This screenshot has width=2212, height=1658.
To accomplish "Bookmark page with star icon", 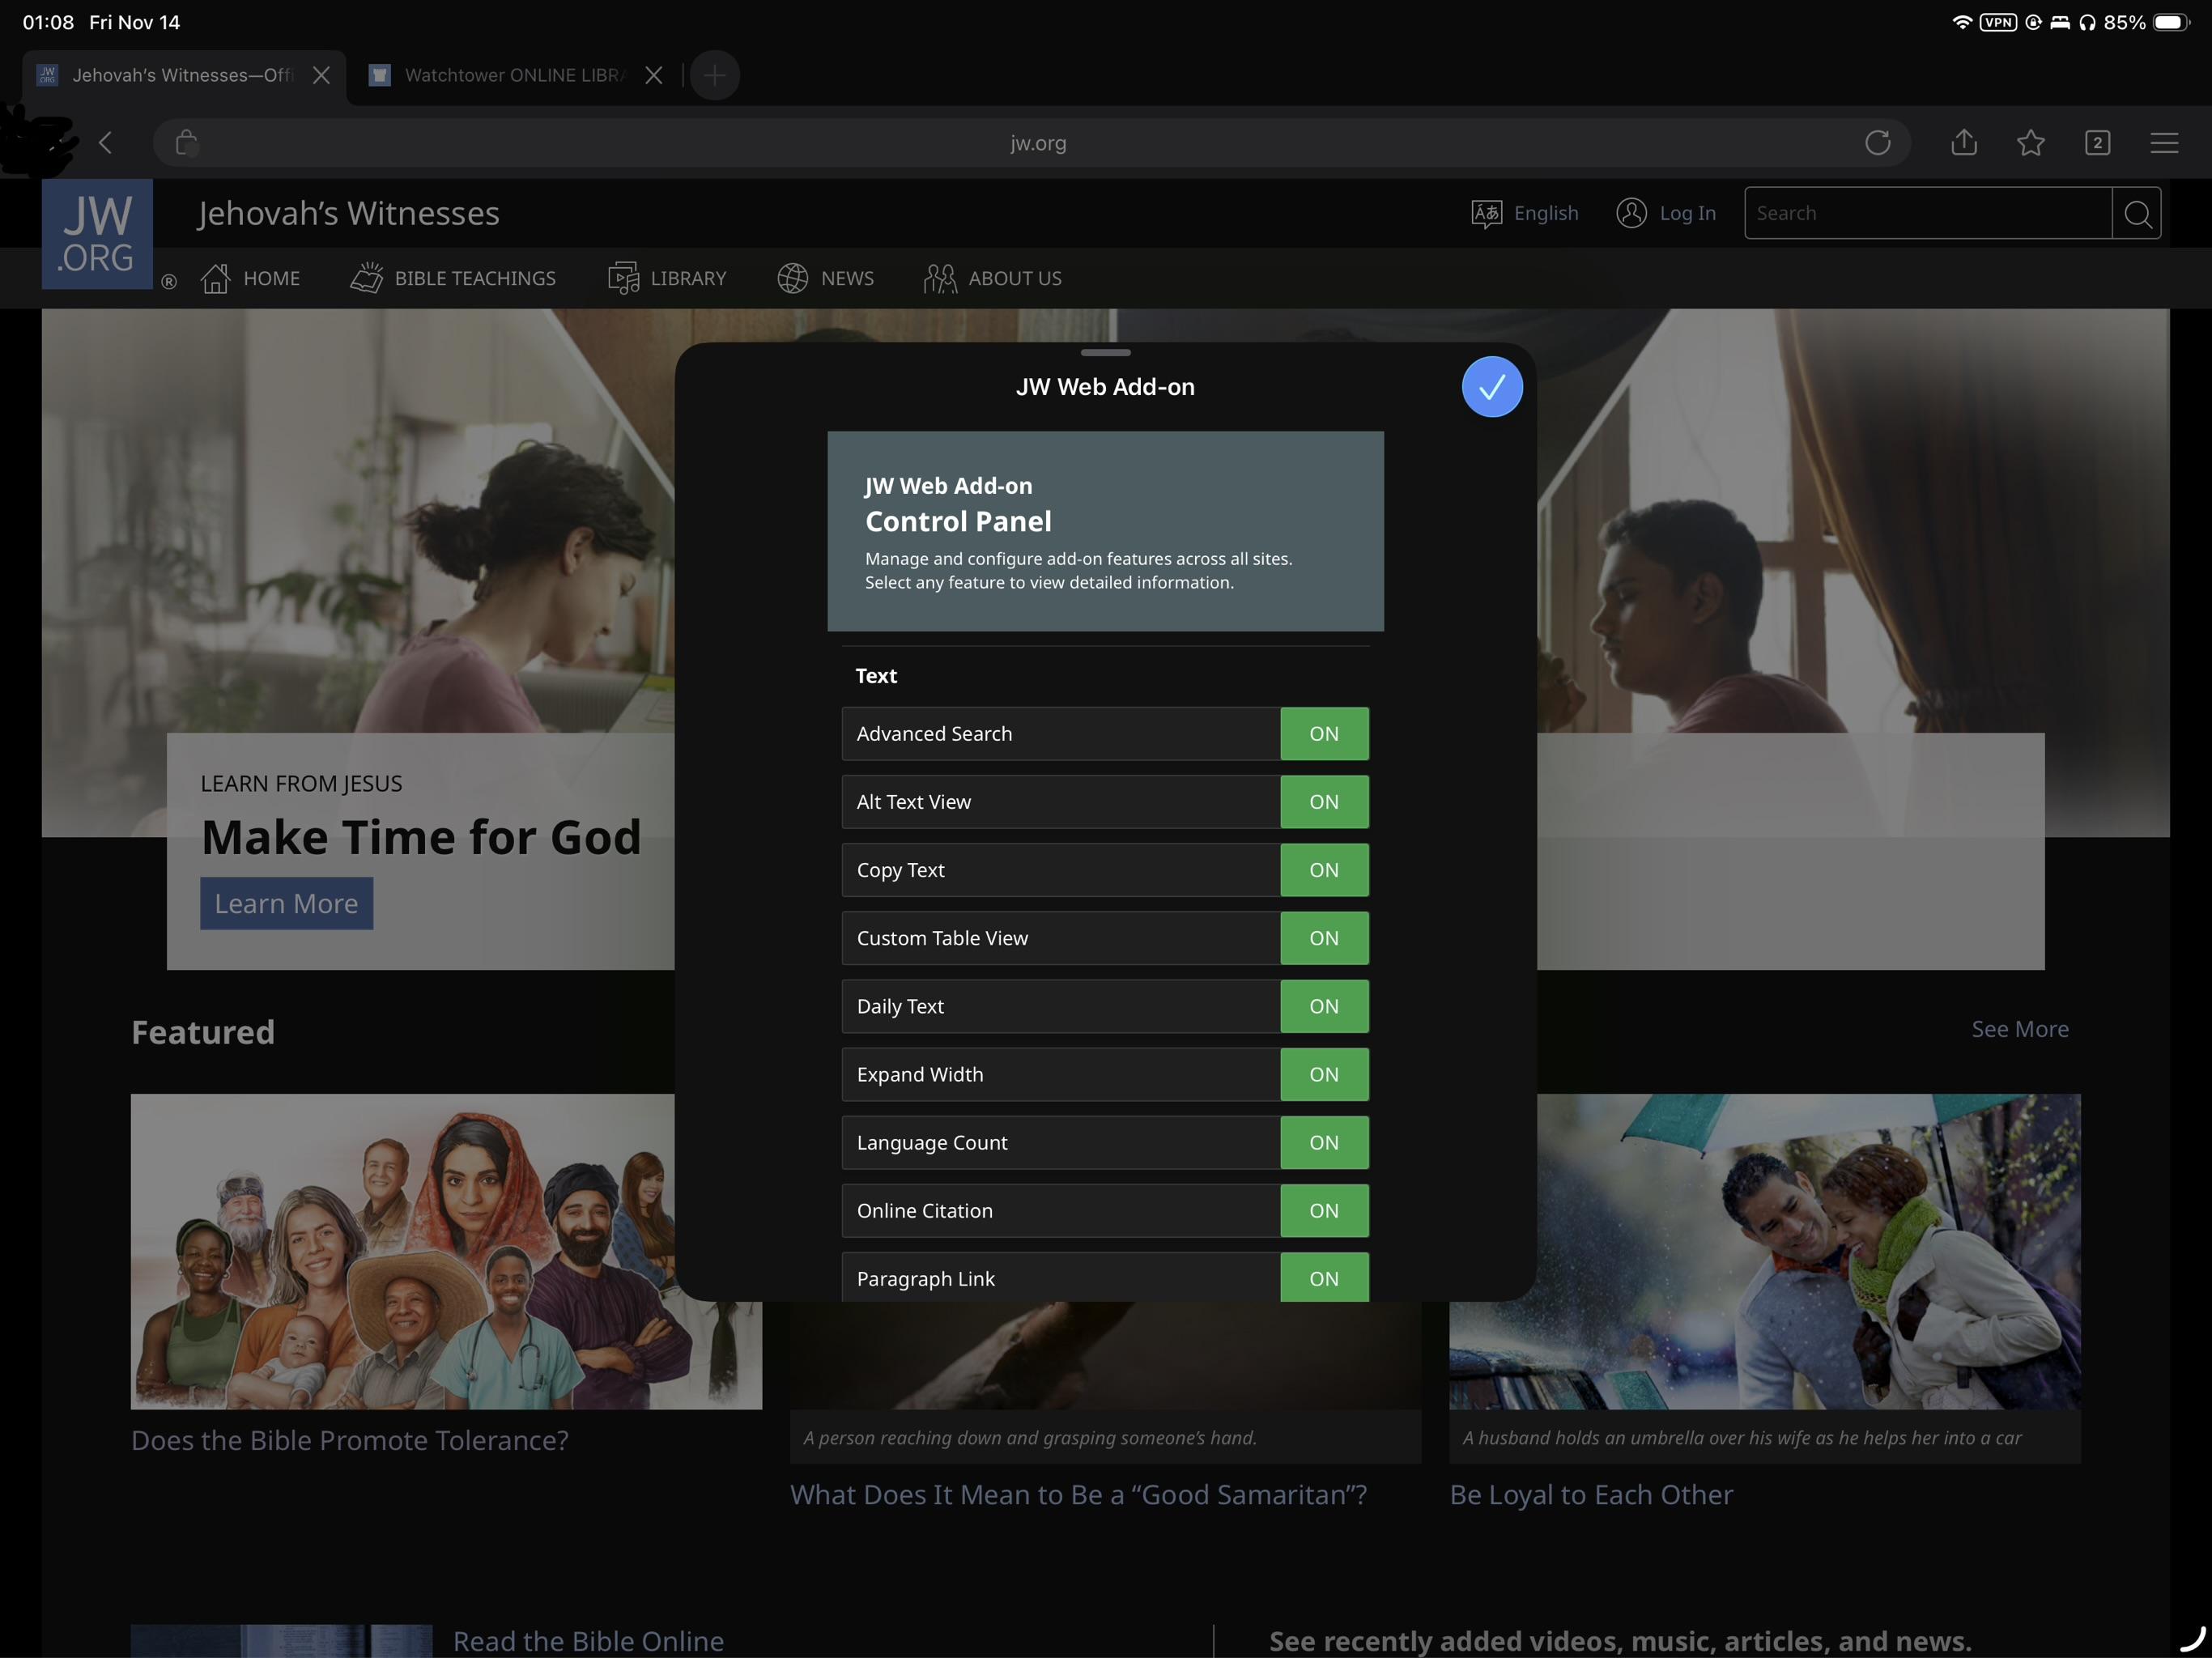I will tap(2030, 143).
